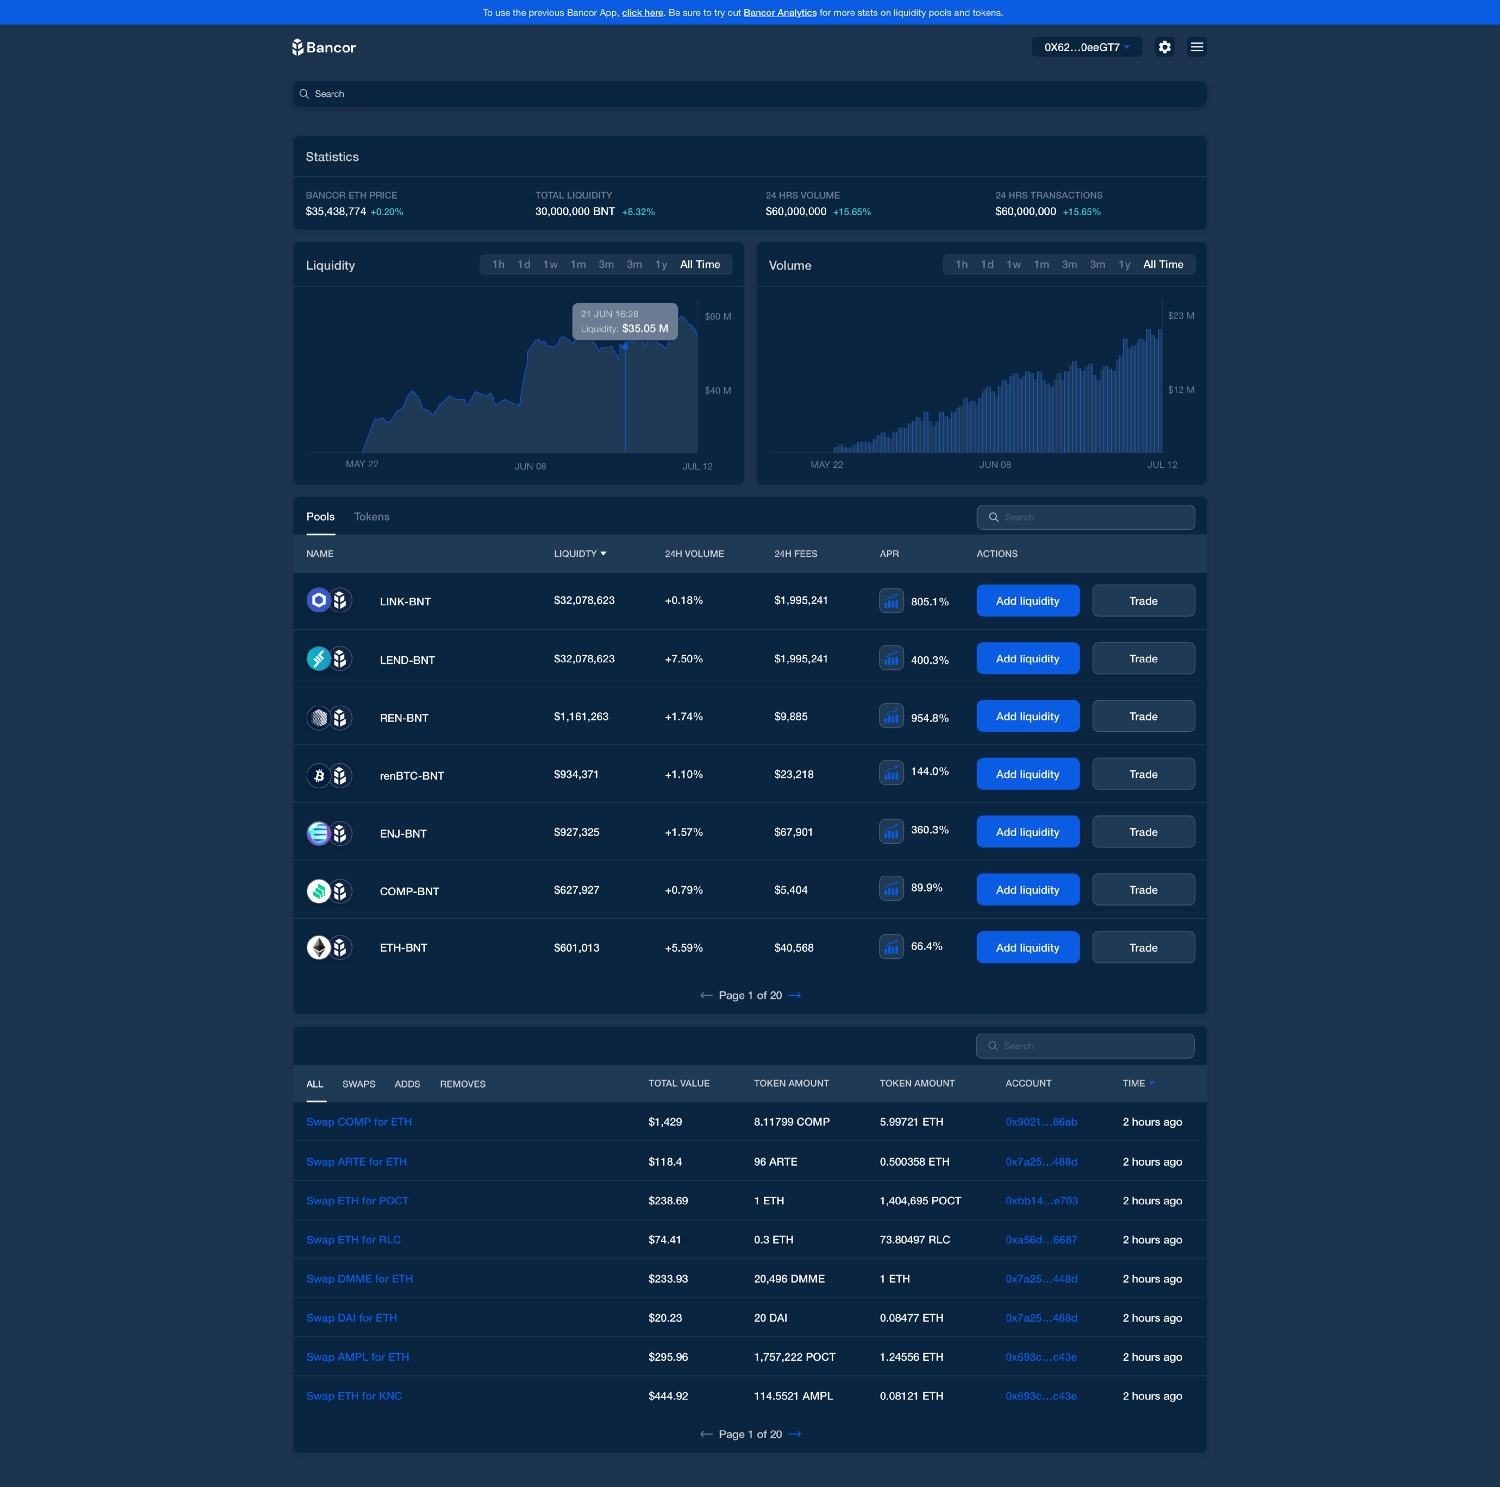Open the wallet address dropdown
The image size is (1500, 1487).
1087,47
